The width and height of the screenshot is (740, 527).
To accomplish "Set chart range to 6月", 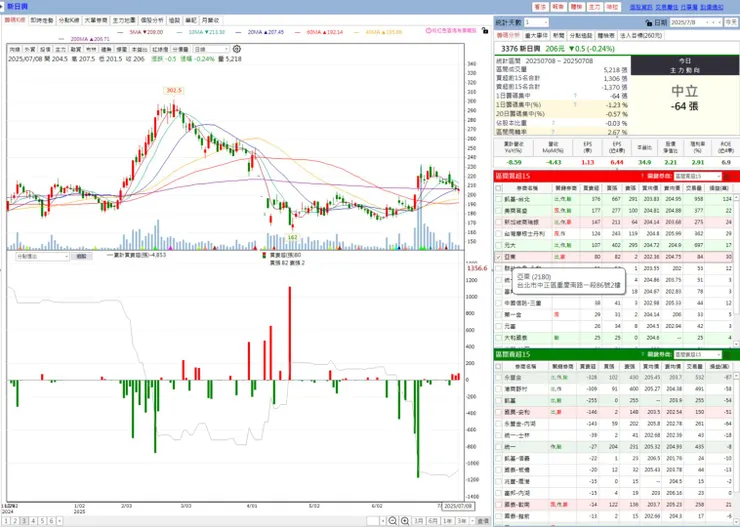I will (432, 521).
